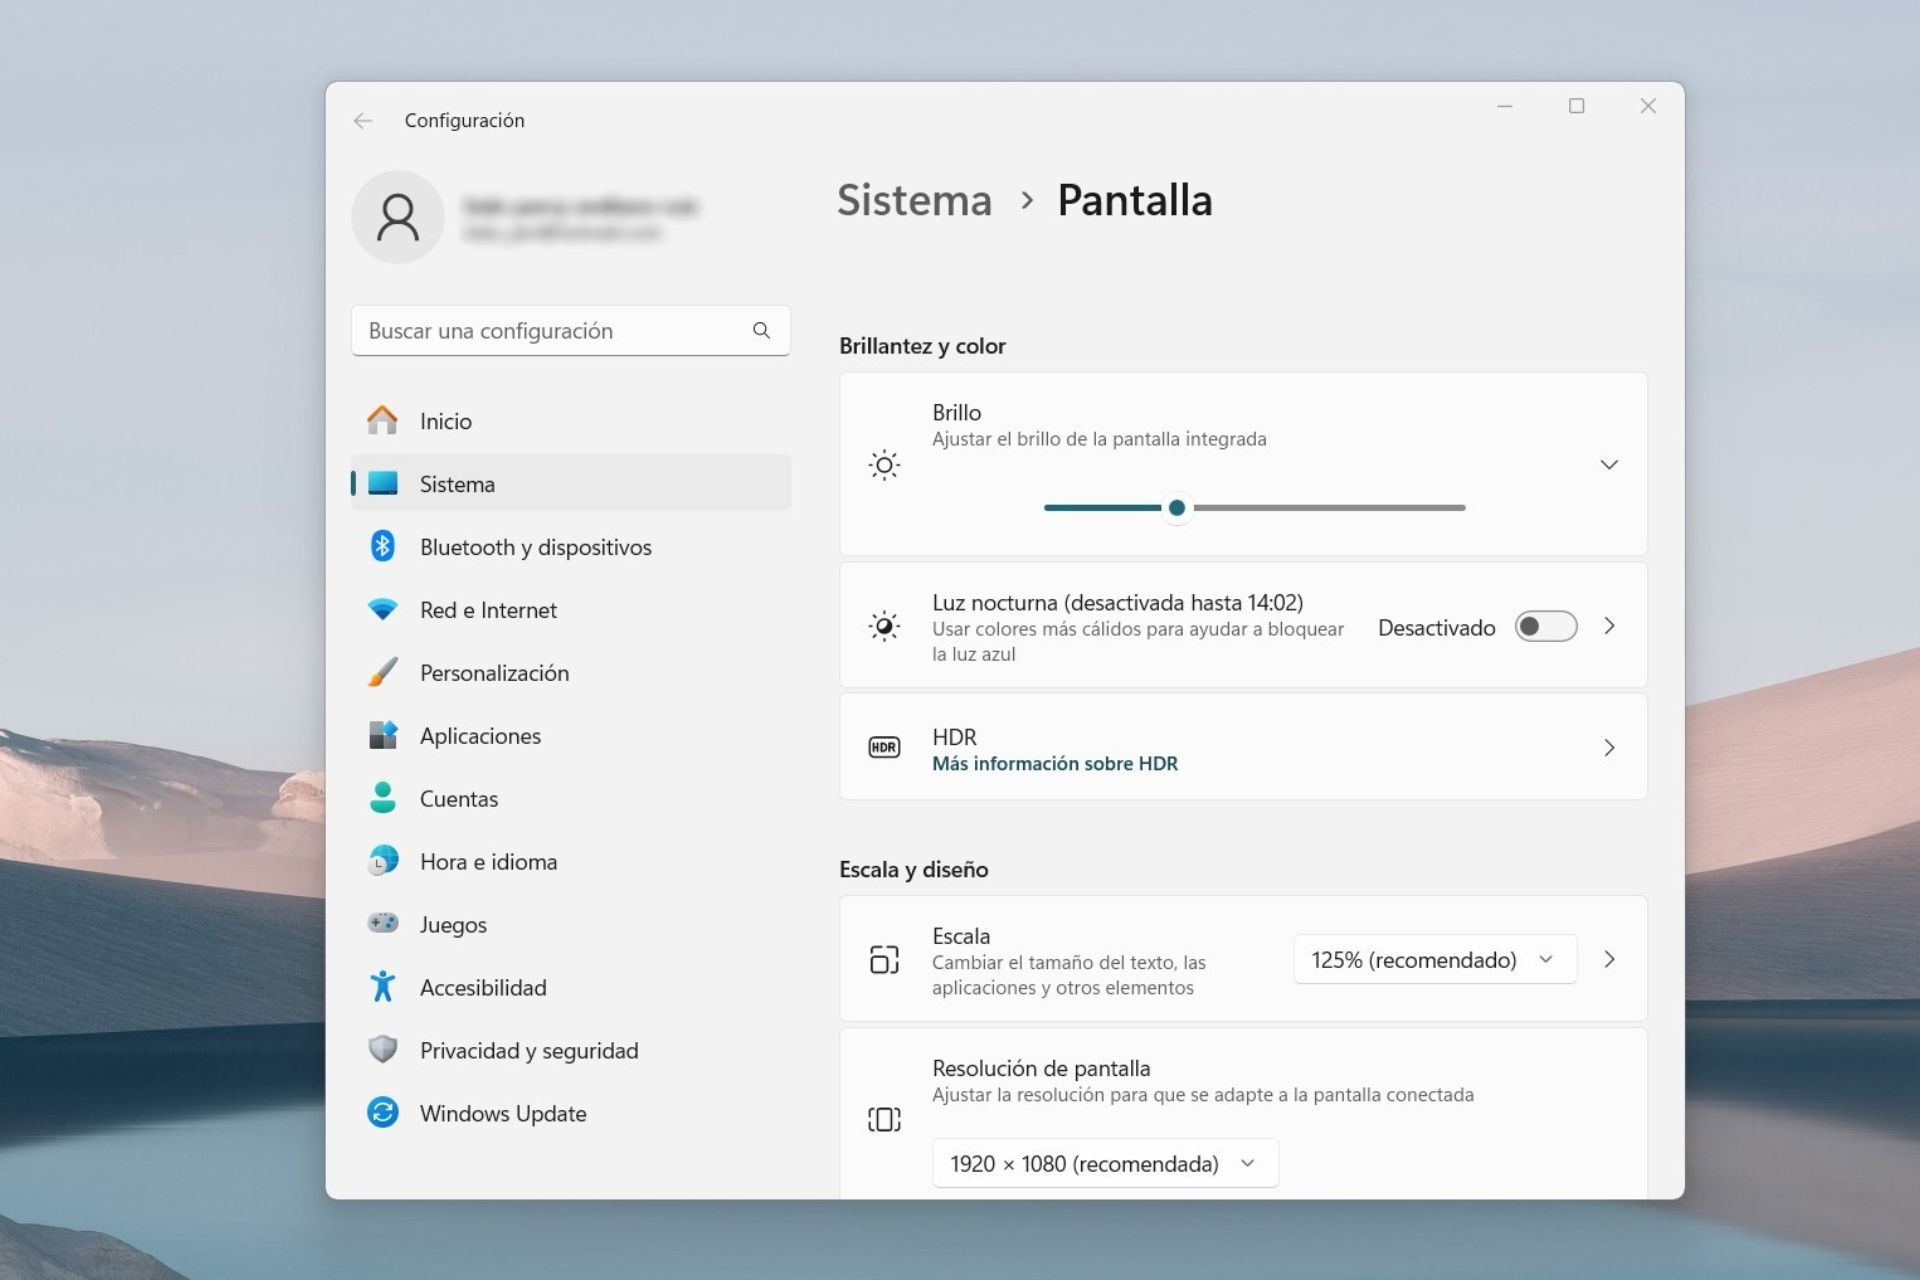The image size is (1920, 1280).
Task: Open Hora e idioma settings
Action: [x=570, y=862]
